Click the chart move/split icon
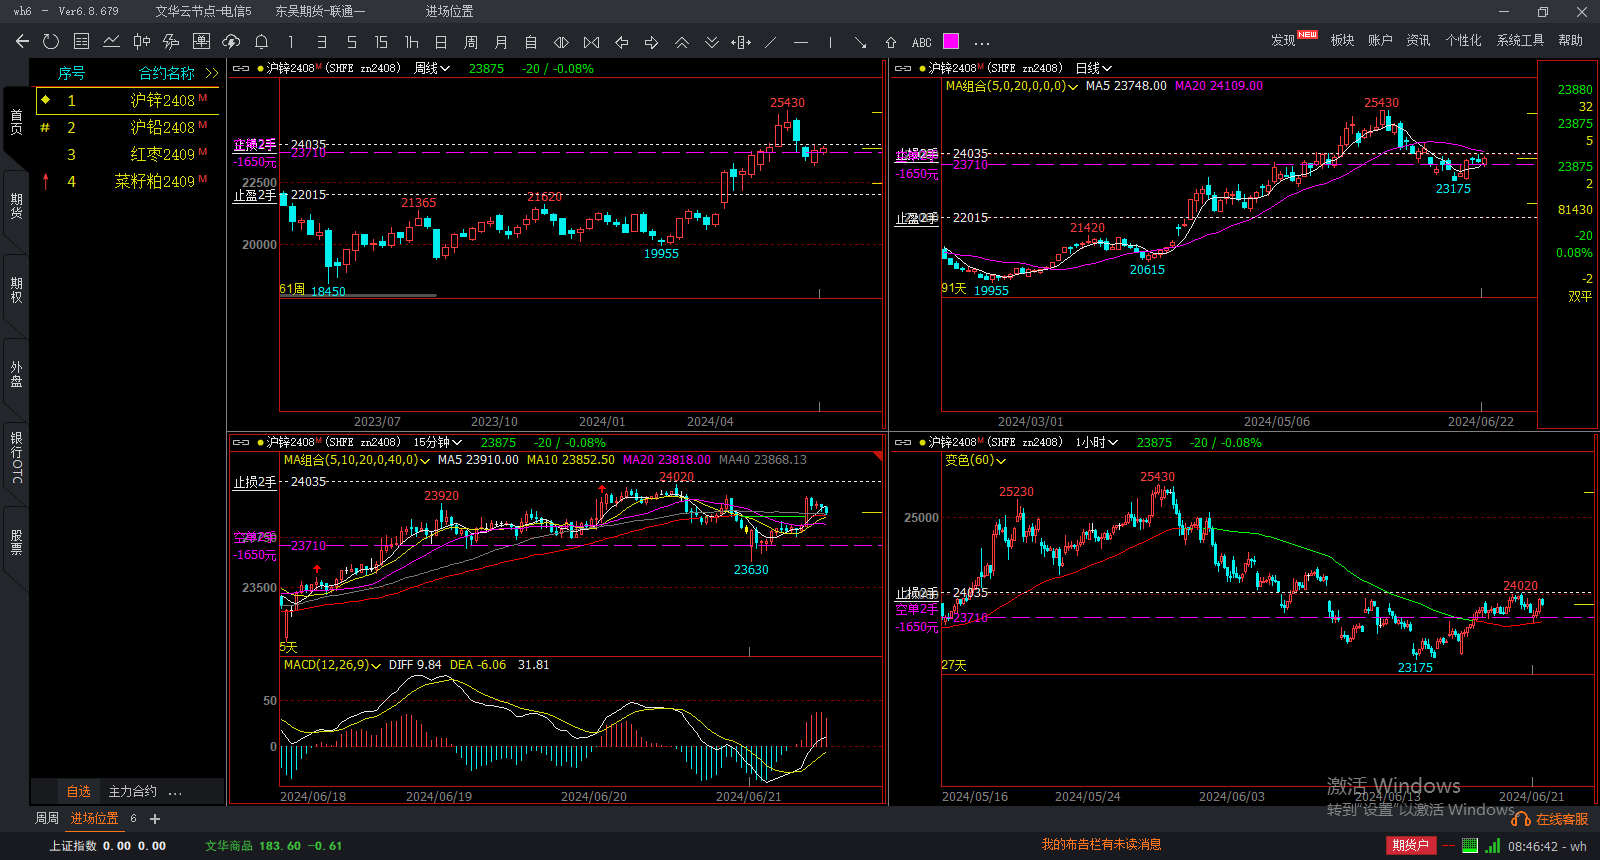Viewport: 1600px width, 860px height. click(741, 42)
